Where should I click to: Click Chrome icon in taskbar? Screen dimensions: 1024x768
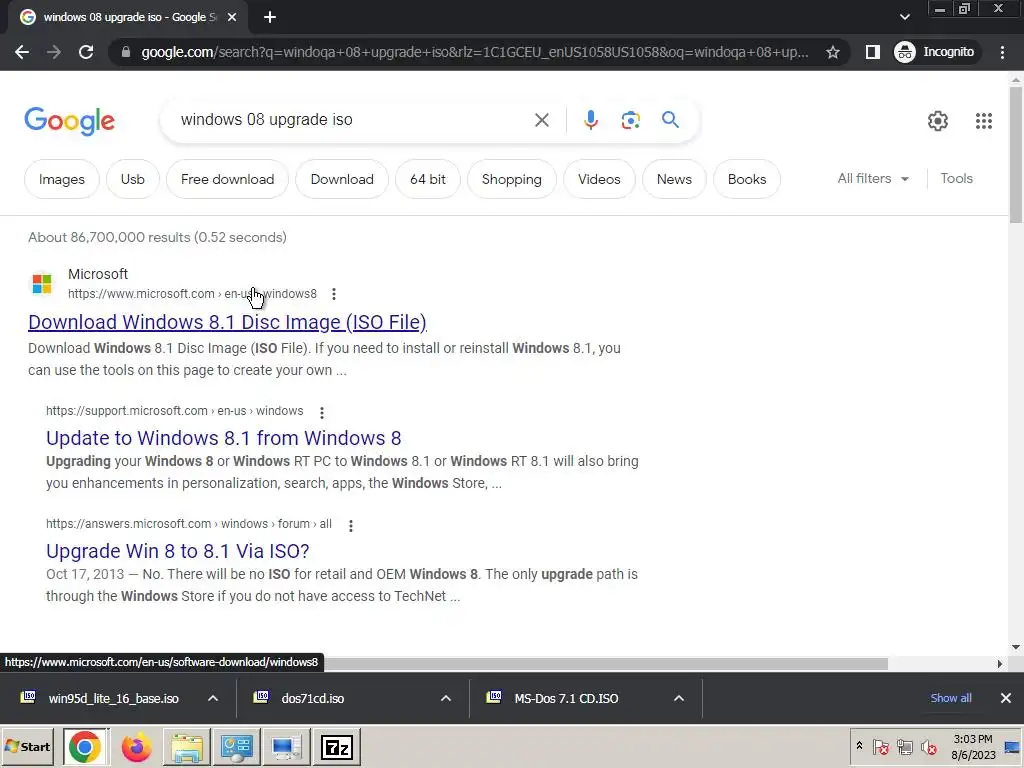point(85,746)
